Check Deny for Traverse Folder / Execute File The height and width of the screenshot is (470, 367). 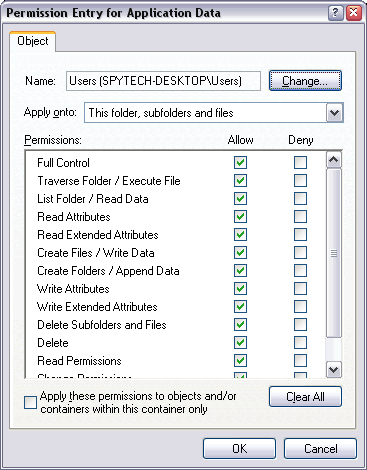300,181
